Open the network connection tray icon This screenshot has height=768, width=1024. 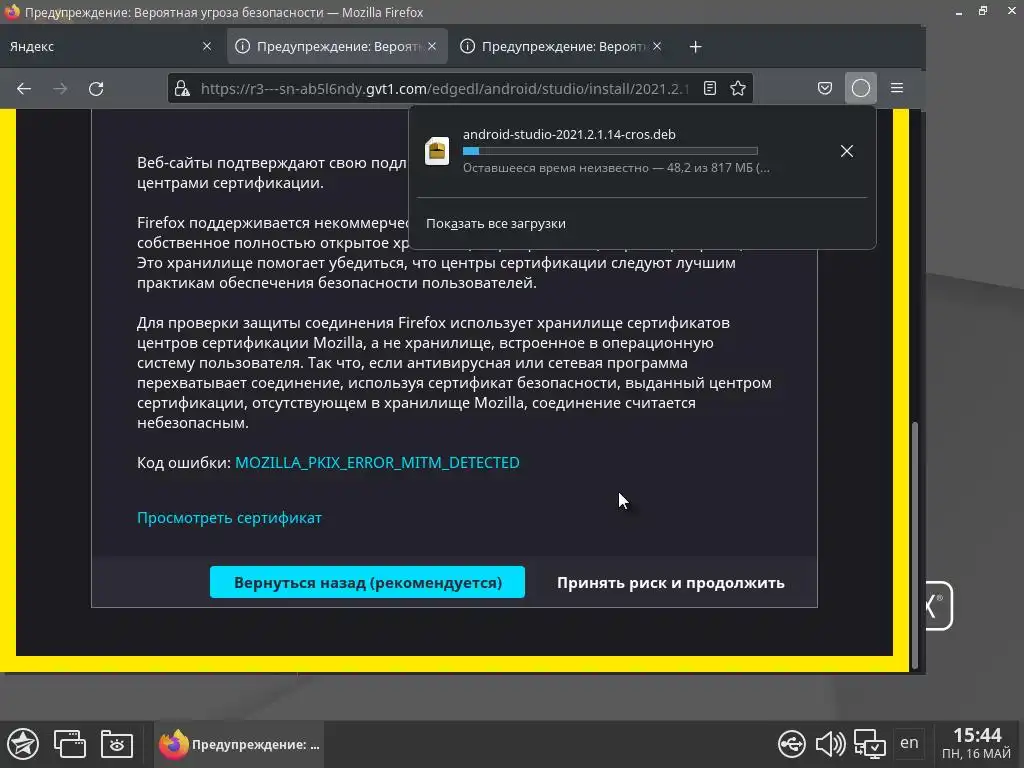click(870, 744)
